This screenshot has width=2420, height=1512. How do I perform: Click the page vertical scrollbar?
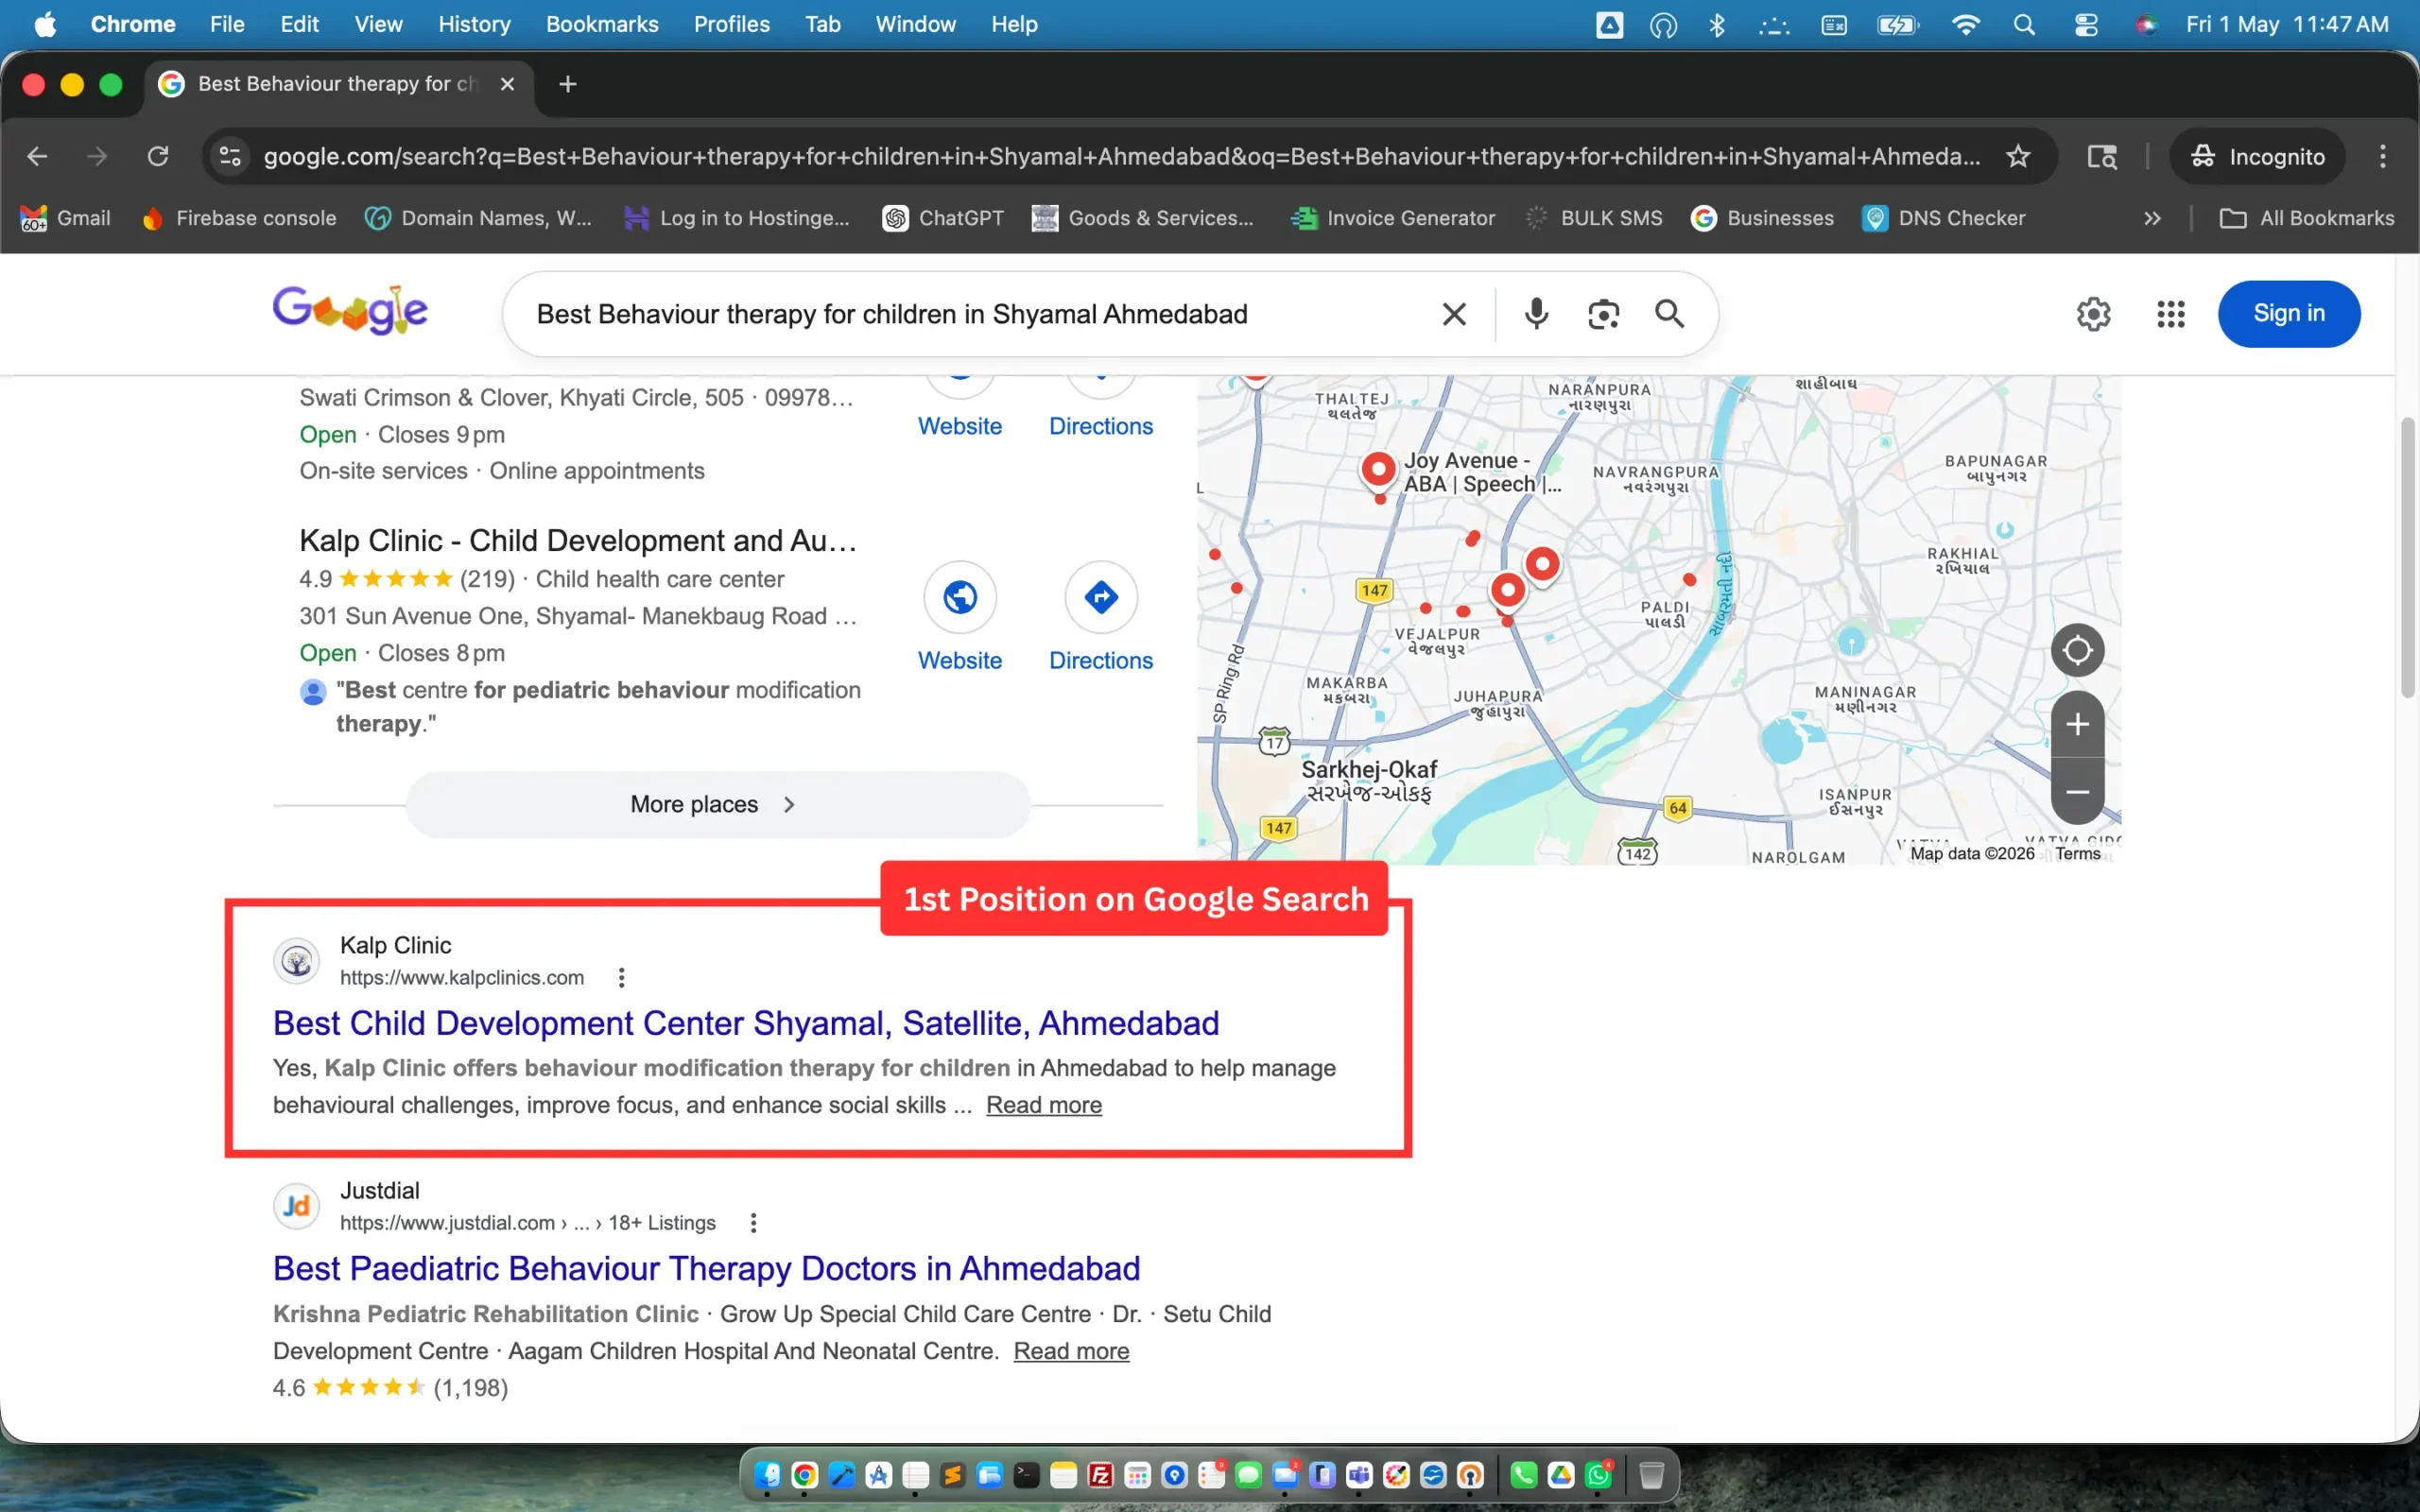click(2408, 558)
